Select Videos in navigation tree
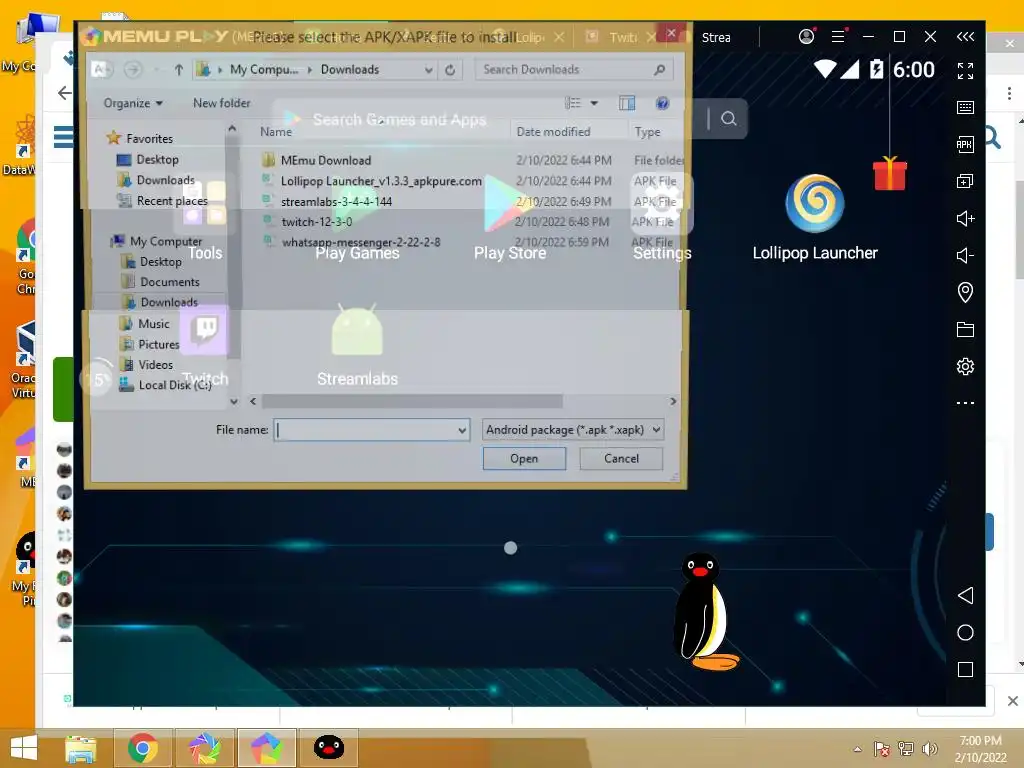This screenshot has height=768, width=1024. click(155, 364)
